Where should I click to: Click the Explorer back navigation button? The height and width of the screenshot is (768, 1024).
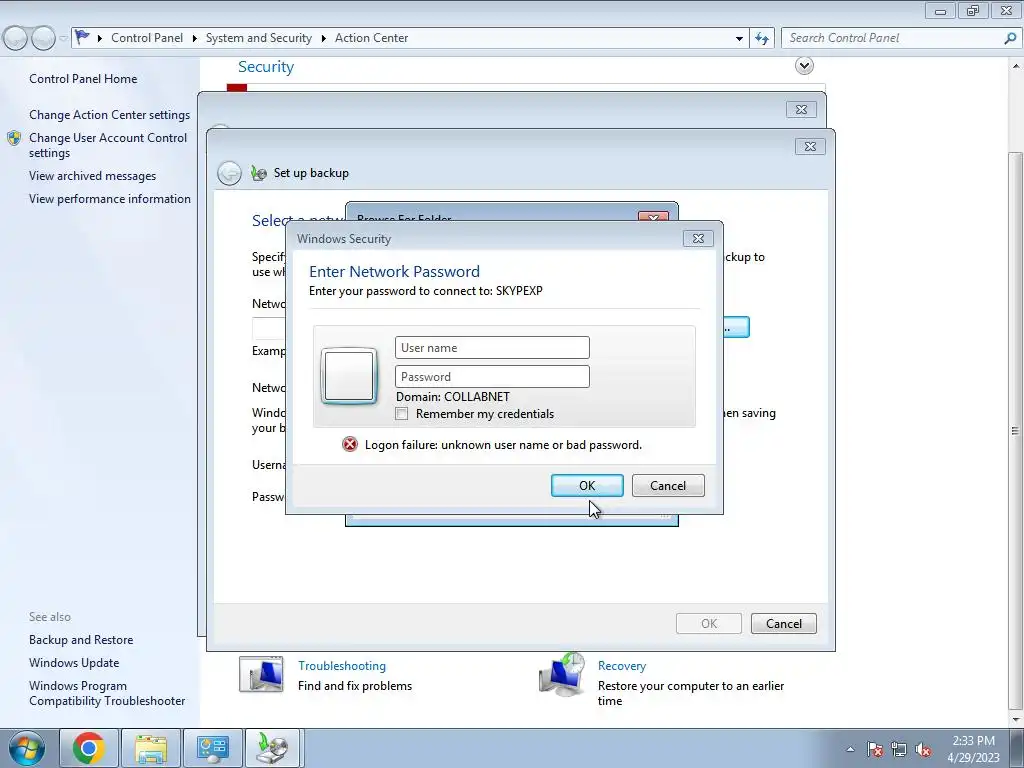click(x=15, y=39)
